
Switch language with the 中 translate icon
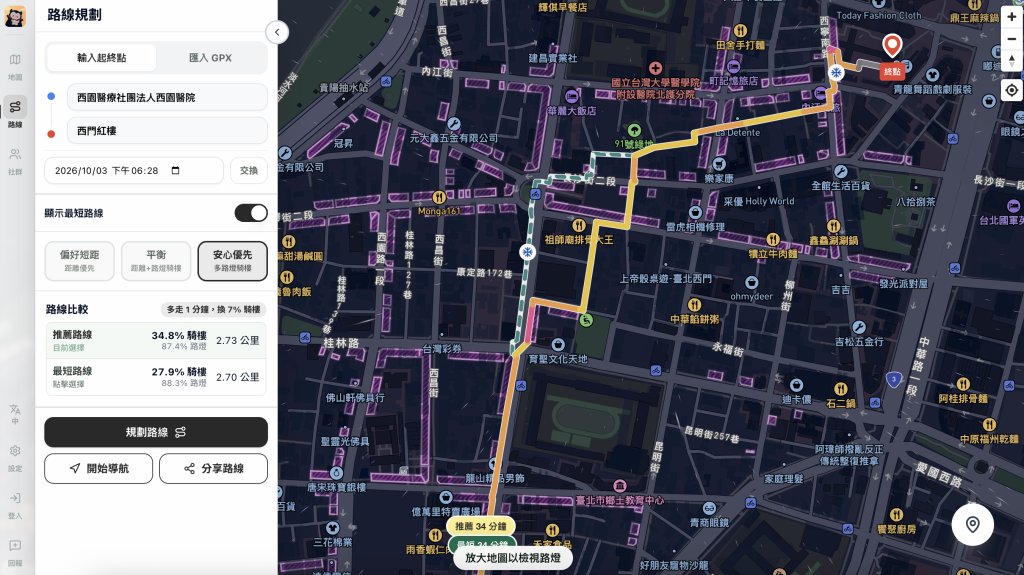point(15,414)
